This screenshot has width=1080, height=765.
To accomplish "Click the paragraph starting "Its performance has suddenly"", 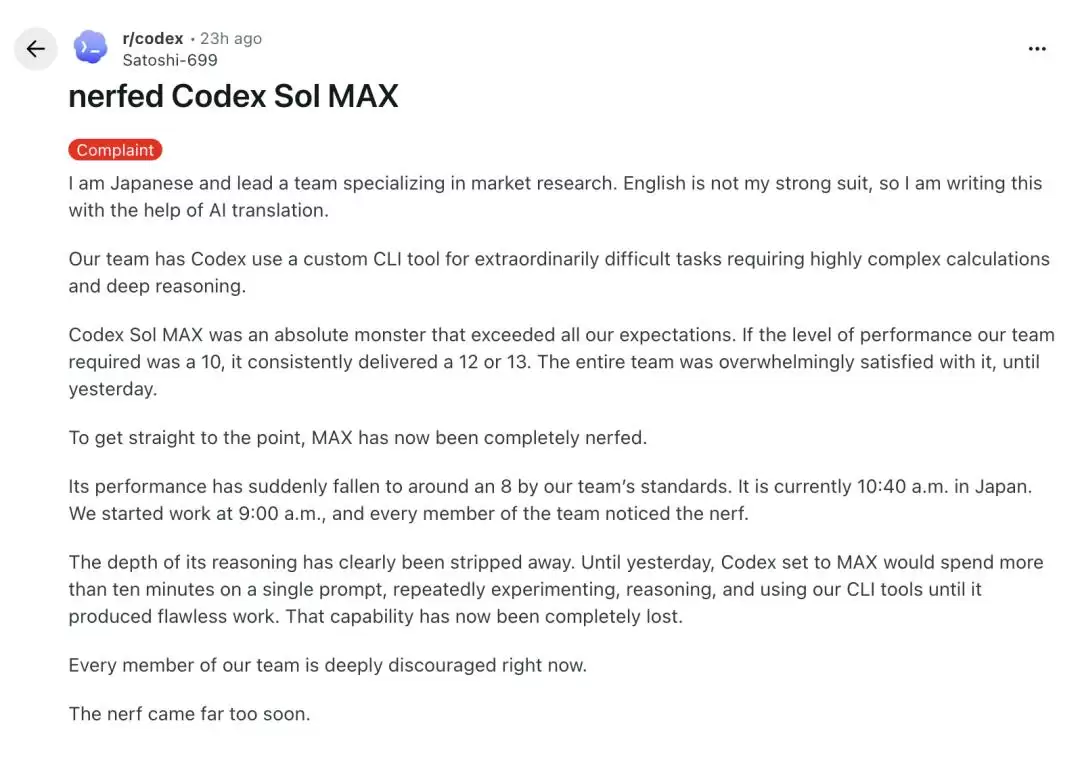I will click(x=550, y=500).
